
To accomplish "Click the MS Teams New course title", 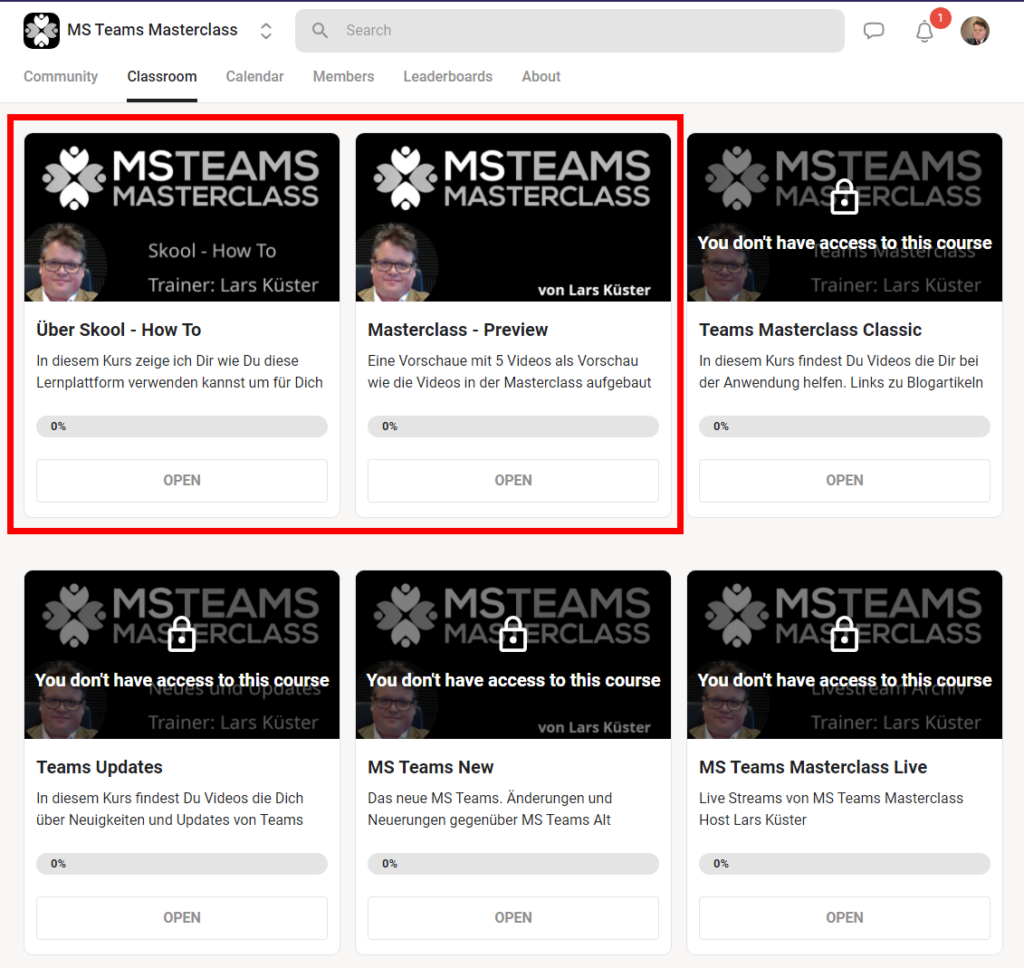I will pos(430,767).
